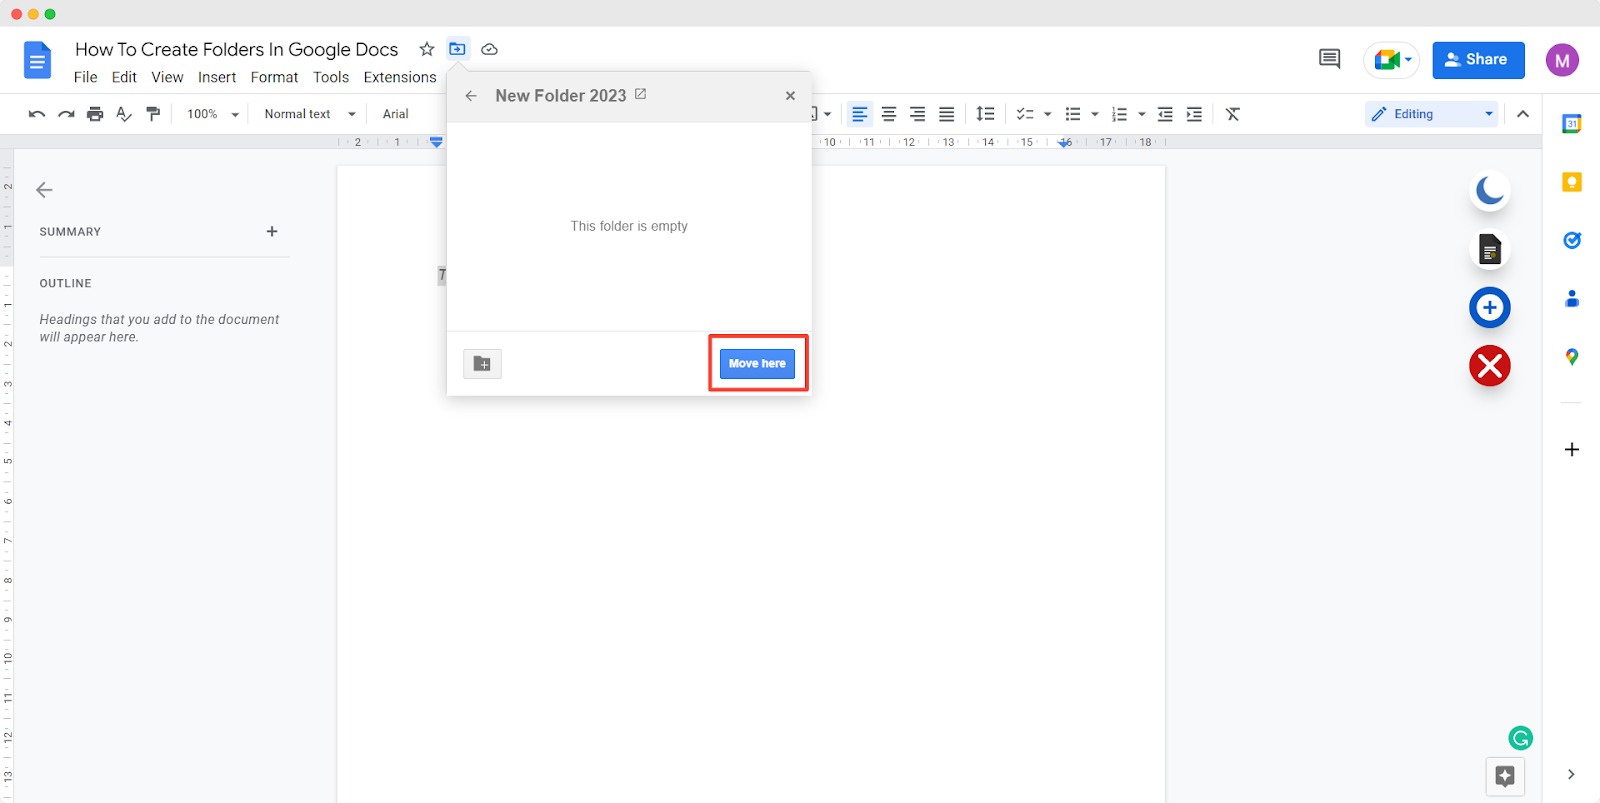Expand bulleted list options arrow
The image size is (1600, 803).
pyautogui.click(x=1095, y=115)
